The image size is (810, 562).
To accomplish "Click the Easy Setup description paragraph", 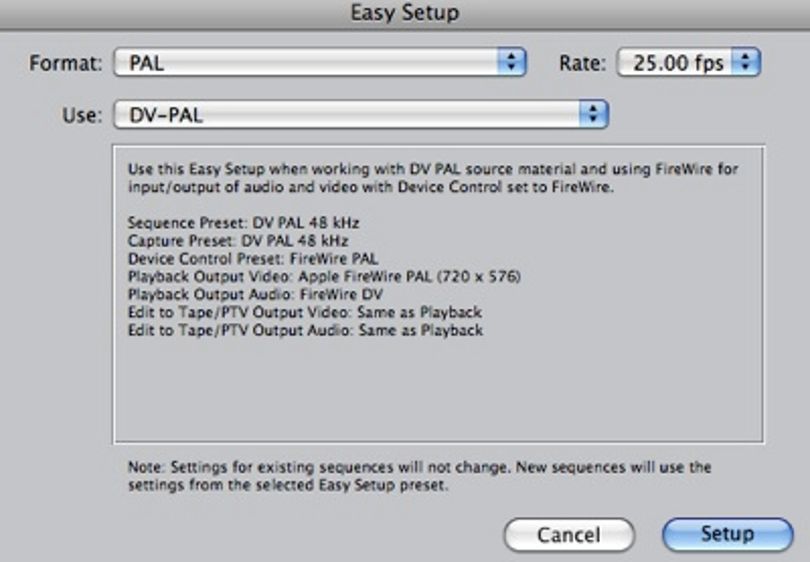I will point(433,178).
